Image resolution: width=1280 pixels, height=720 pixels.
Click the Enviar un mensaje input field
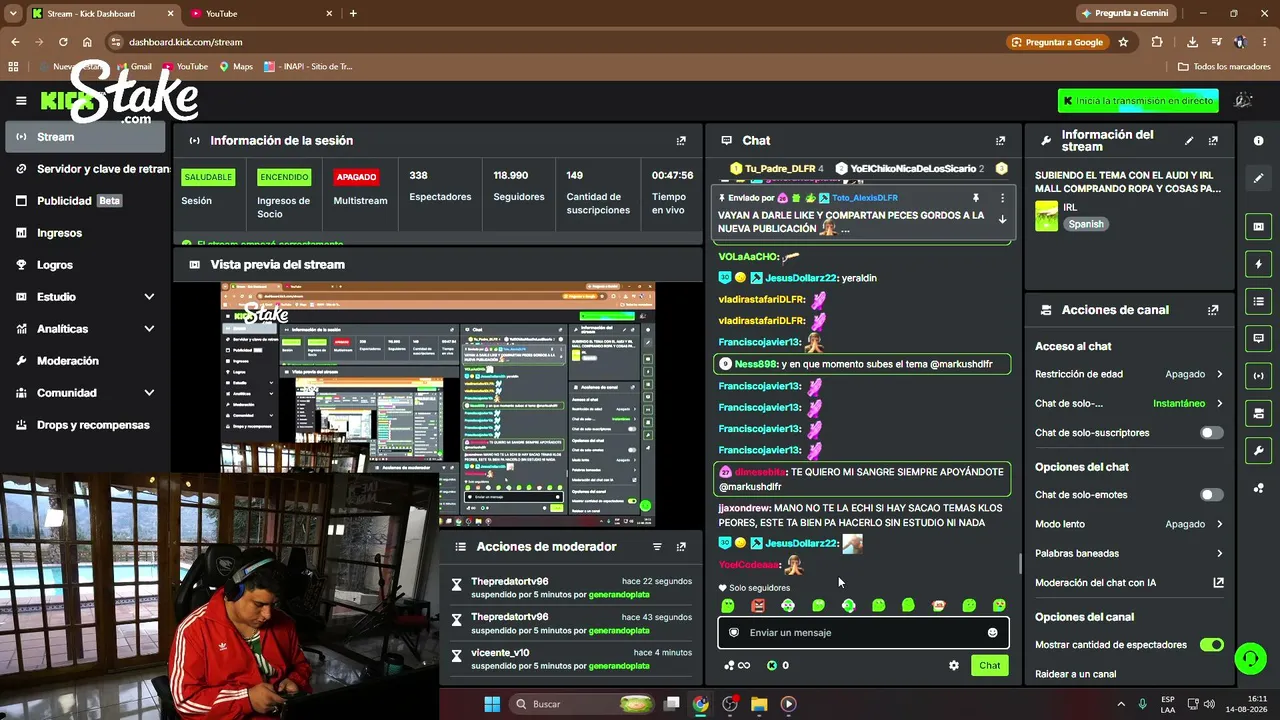pyautogui.click(x=863, y=633)
